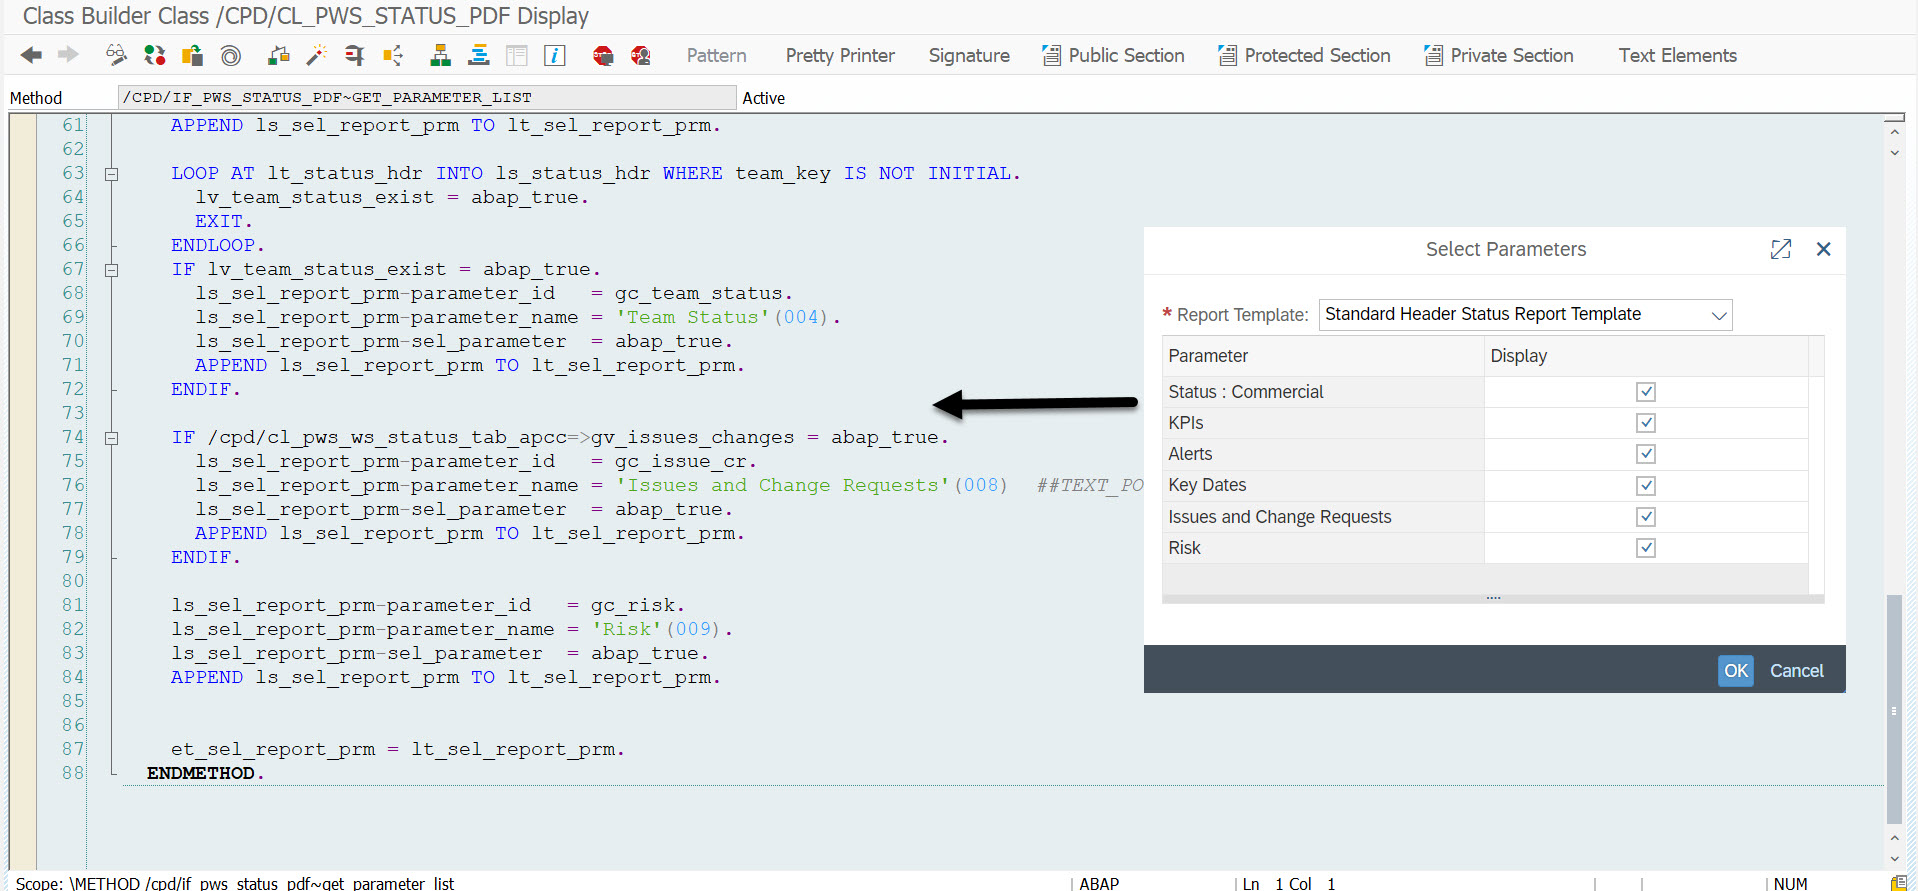Click the Active/Inactive switch icon
The image size is (1918, 891).
pyautogui.click(x=154, y=55)
